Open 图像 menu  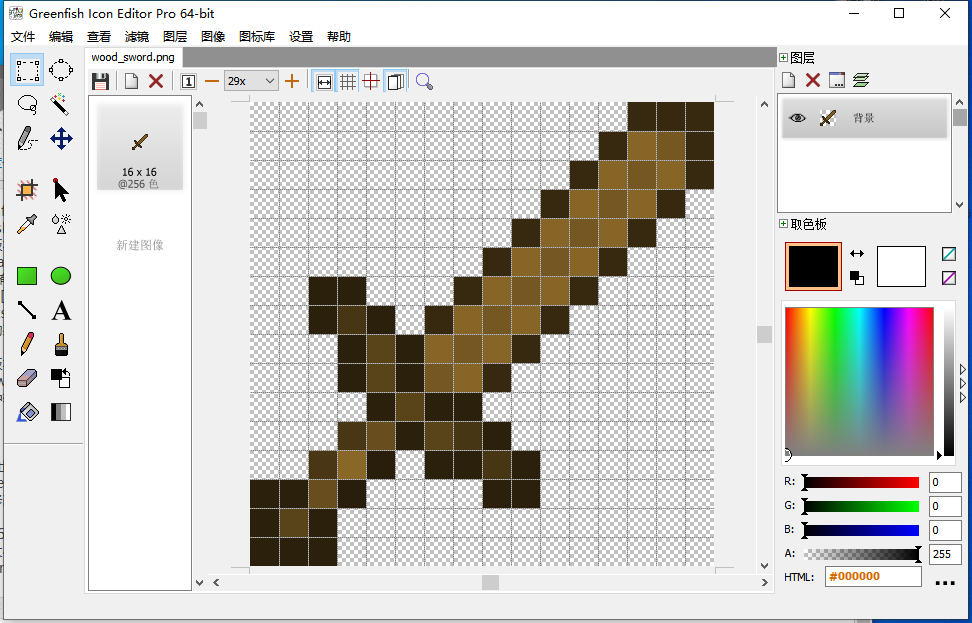[213, 37]
